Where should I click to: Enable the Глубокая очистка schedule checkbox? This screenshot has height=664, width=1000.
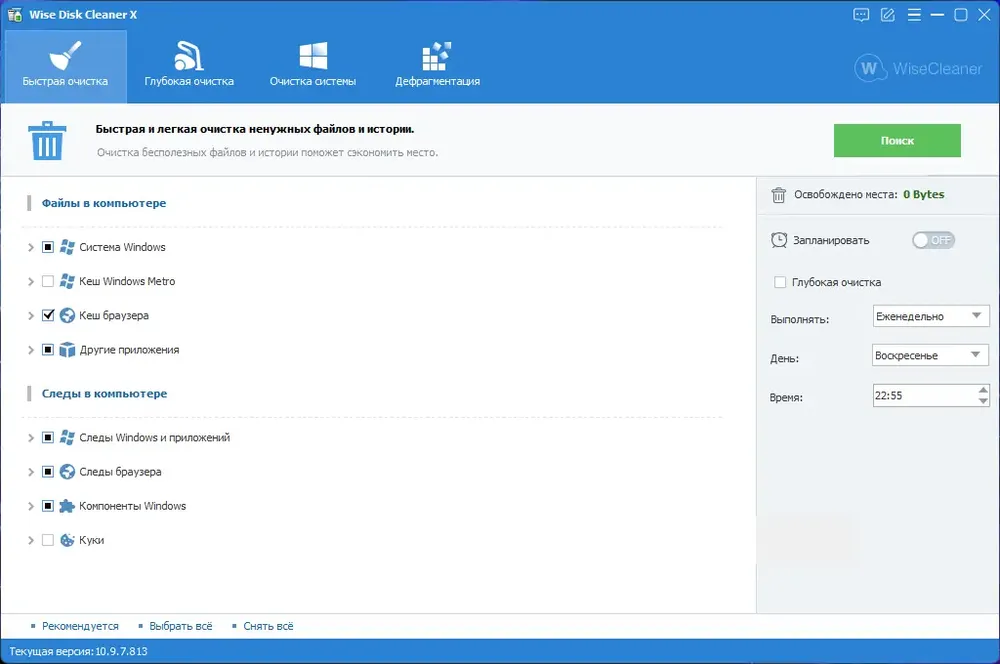coord(779,282)
